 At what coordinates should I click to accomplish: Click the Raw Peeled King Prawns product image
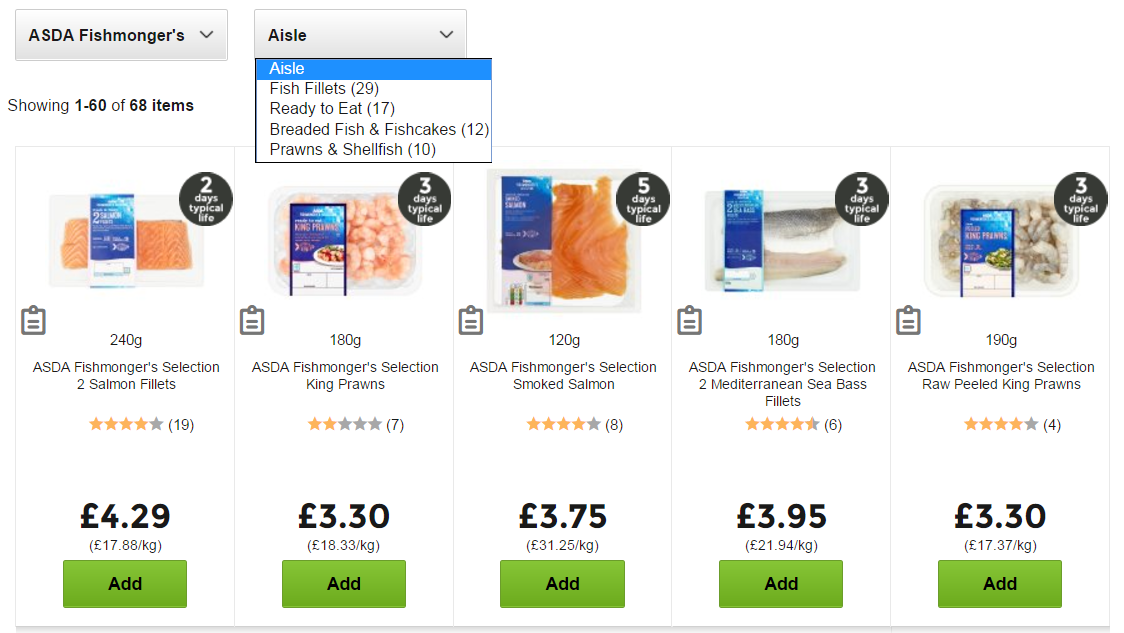1000,240
